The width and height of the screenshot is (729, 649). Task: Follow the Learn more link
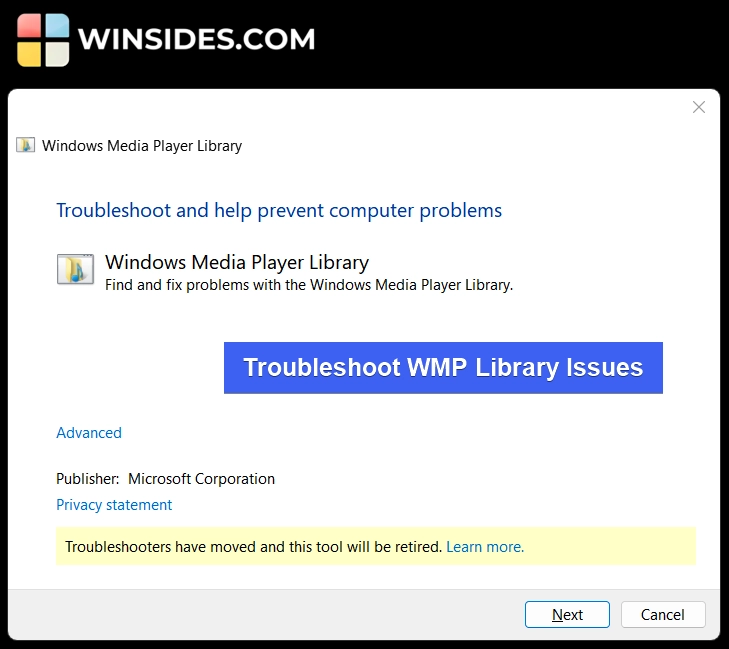point(485,547)
